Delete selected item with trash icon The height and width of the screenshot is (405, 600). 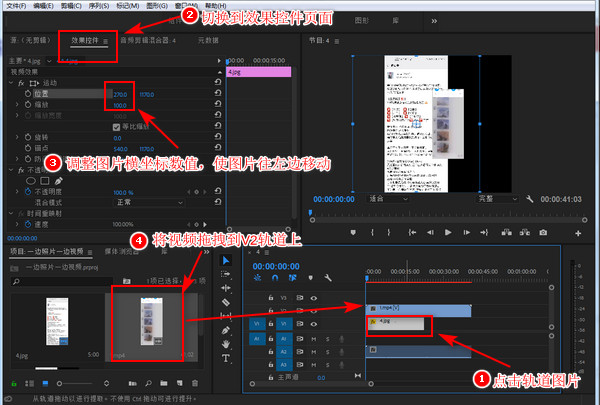[195, 383]
